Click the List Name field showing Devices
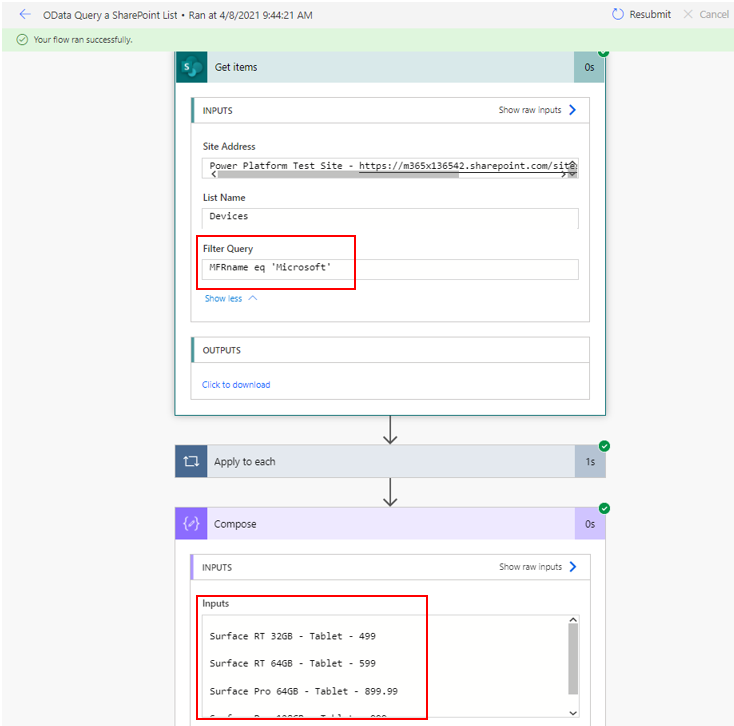734x726 pixels. coord(390,218)
